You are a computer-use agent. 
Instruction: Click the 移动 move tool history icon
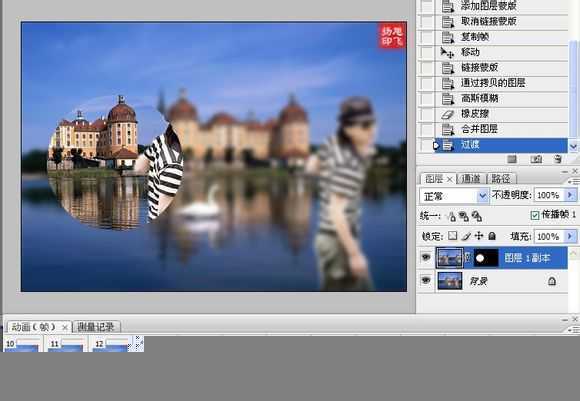[447, 52]
